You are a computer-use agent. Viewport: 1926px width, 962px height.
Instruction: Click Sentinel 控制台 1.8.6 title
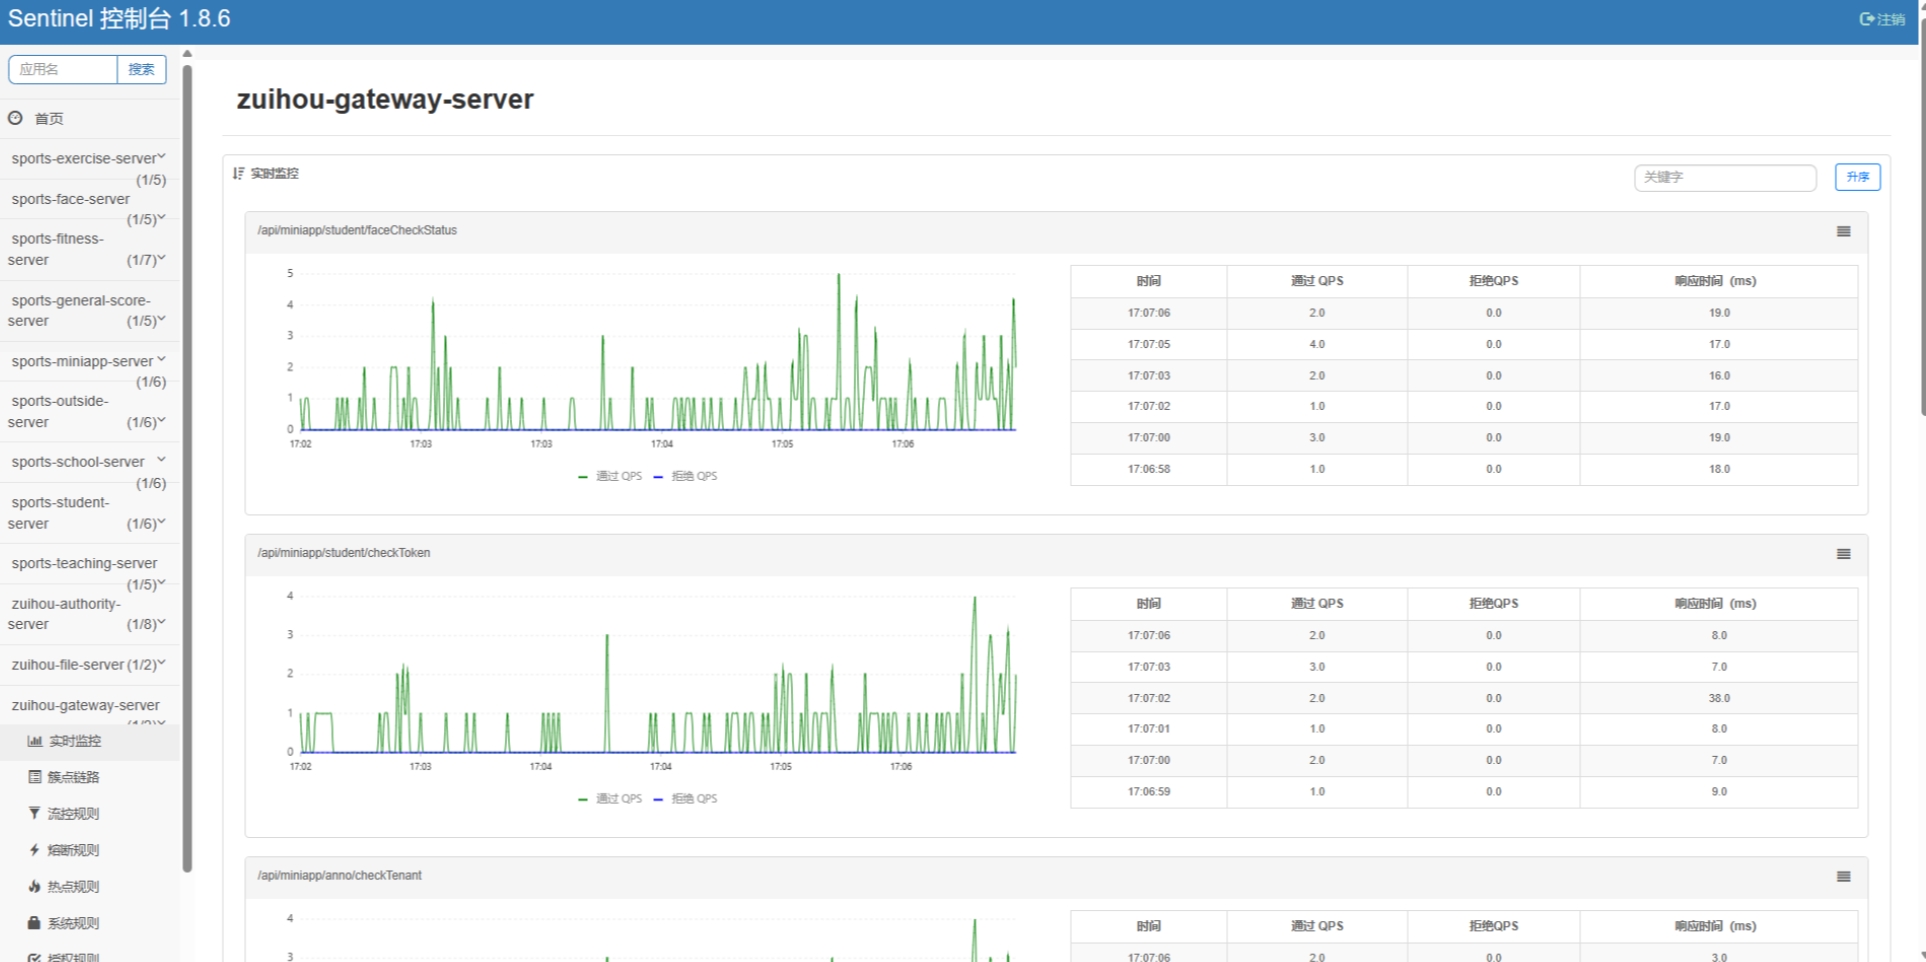[119, 18]
